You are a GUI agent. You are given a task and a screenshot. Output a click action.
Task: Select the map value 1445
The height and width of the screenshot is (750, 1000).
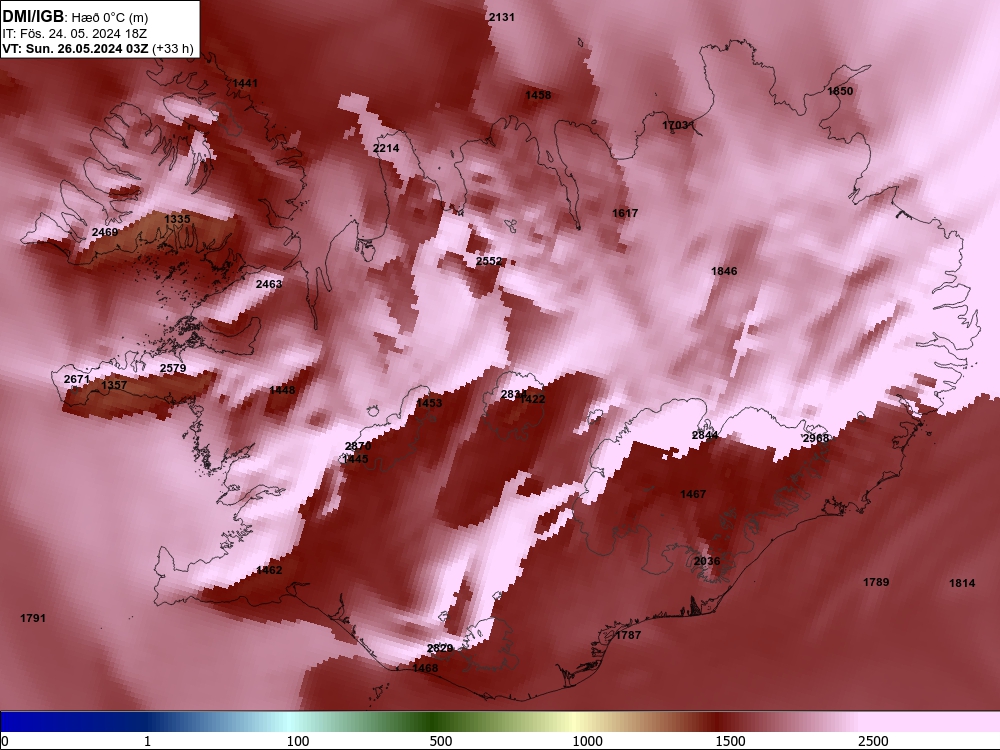click(355, 459)
